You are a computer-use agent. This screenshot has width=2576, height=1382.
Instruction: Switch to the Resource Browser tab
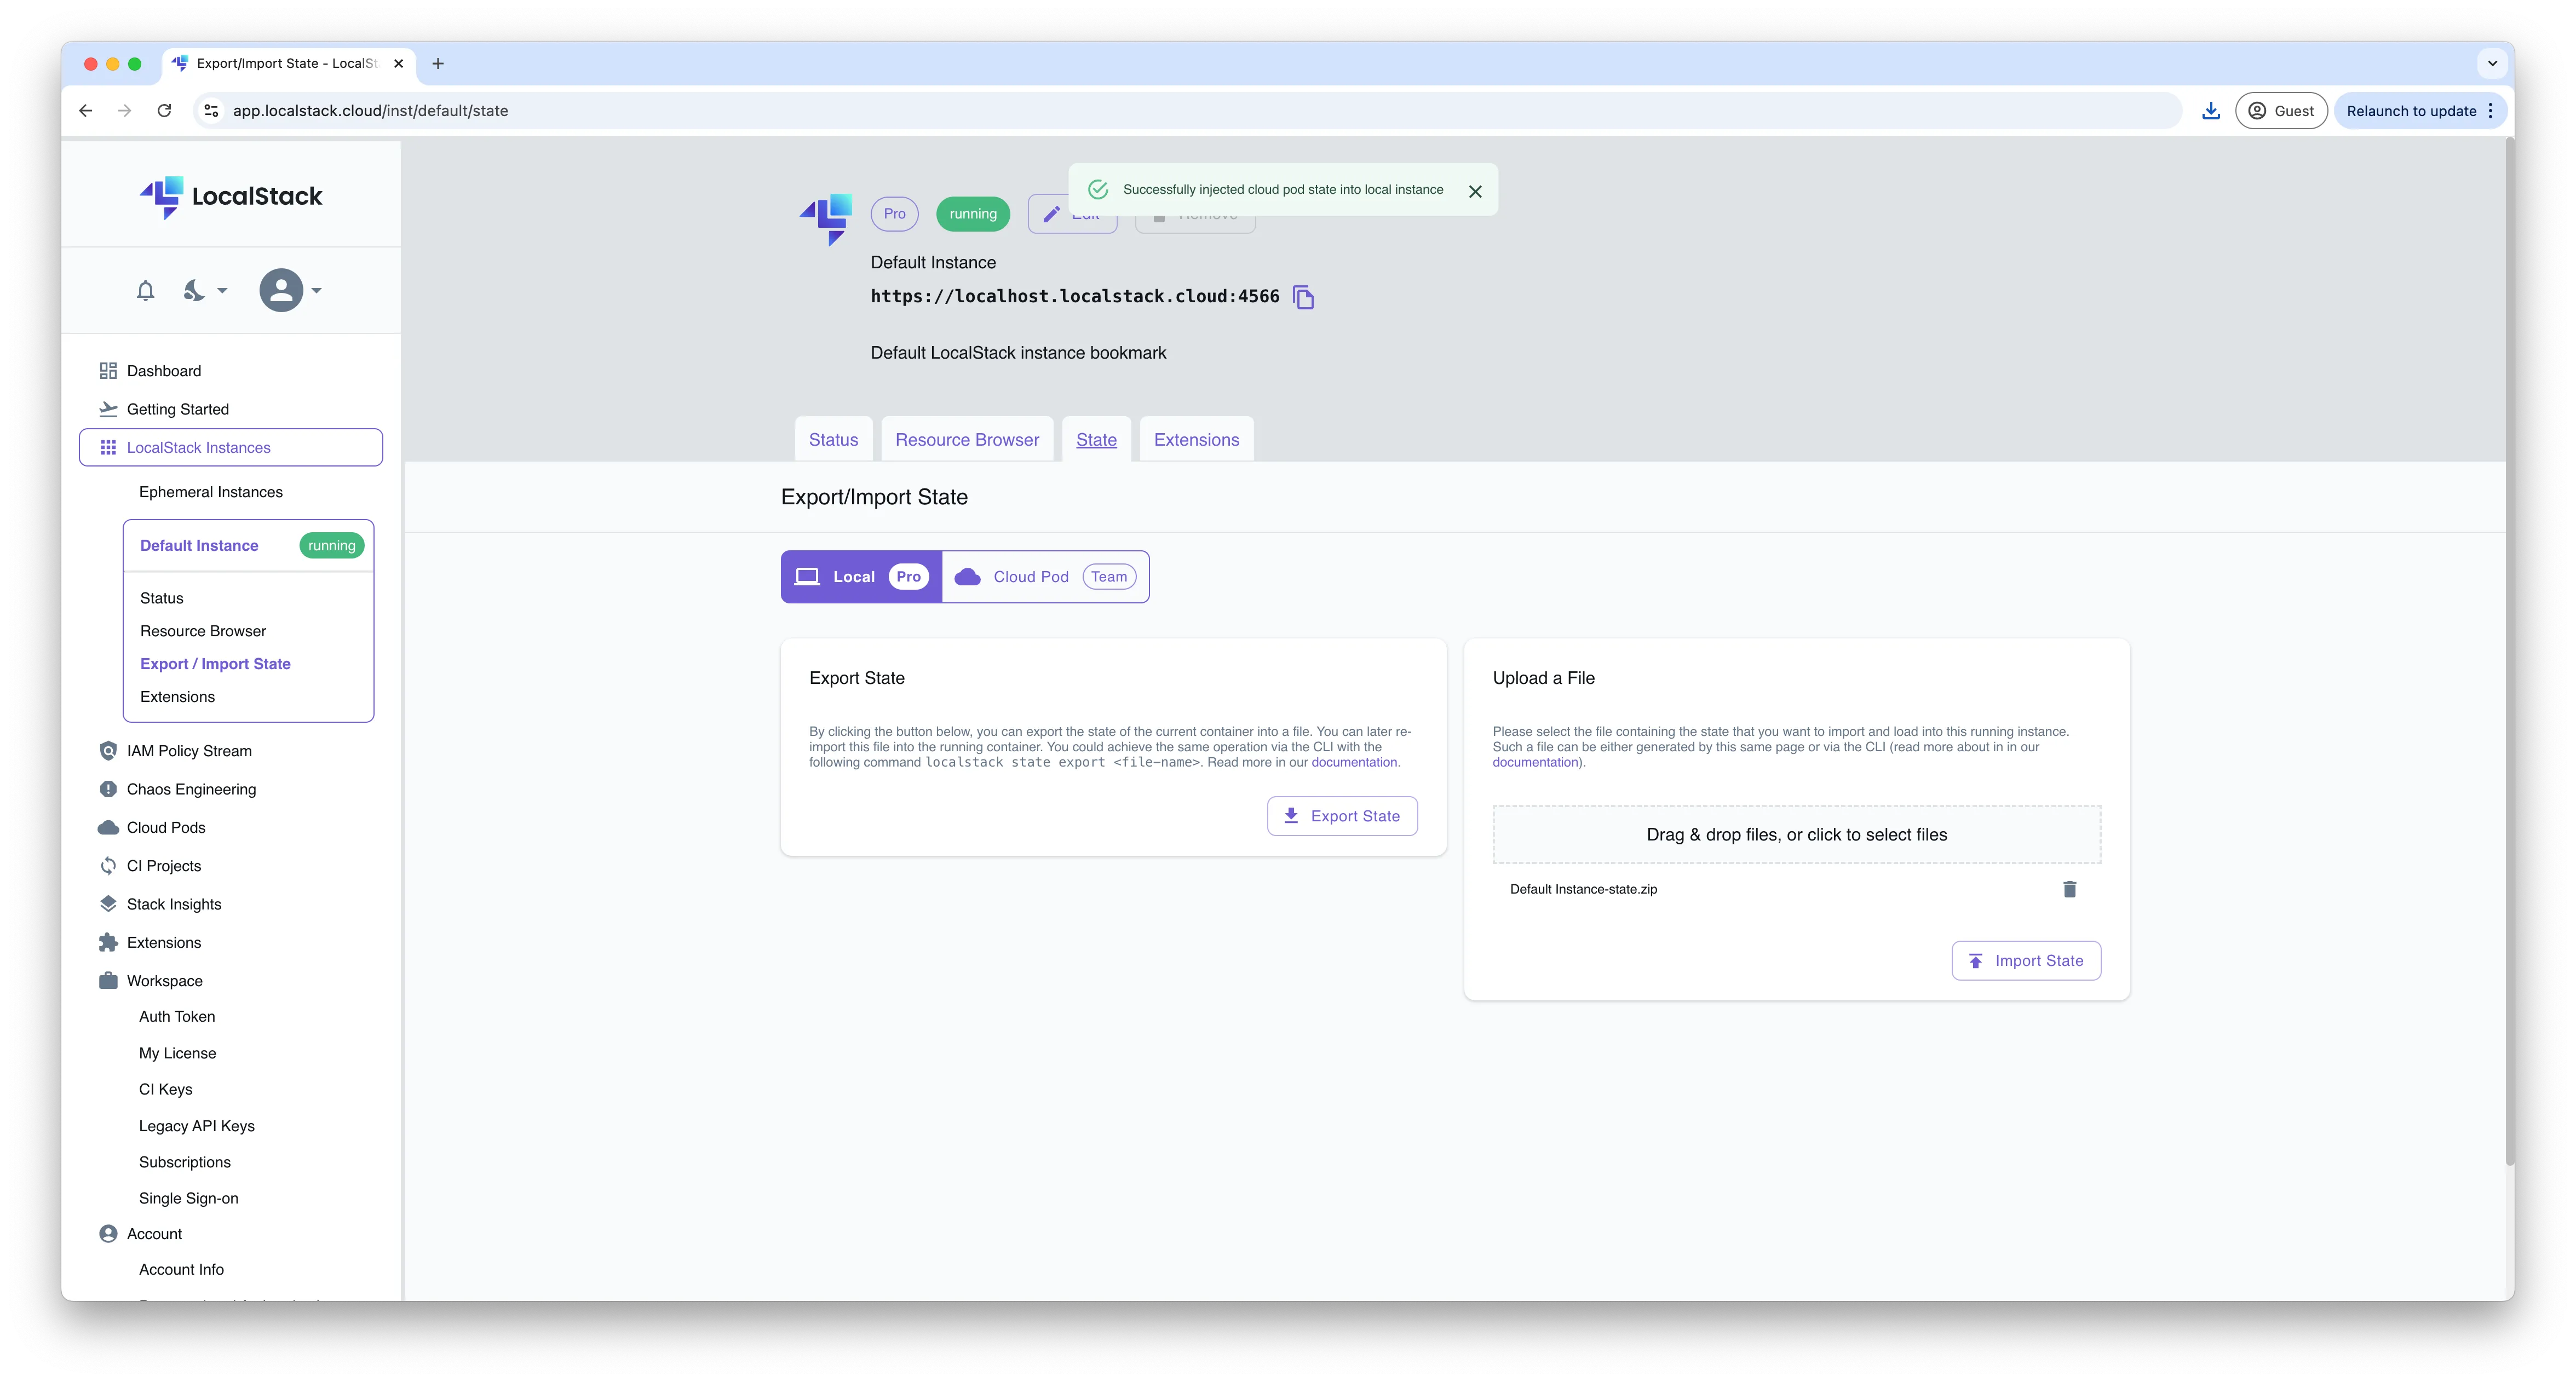tap(966, 439)
